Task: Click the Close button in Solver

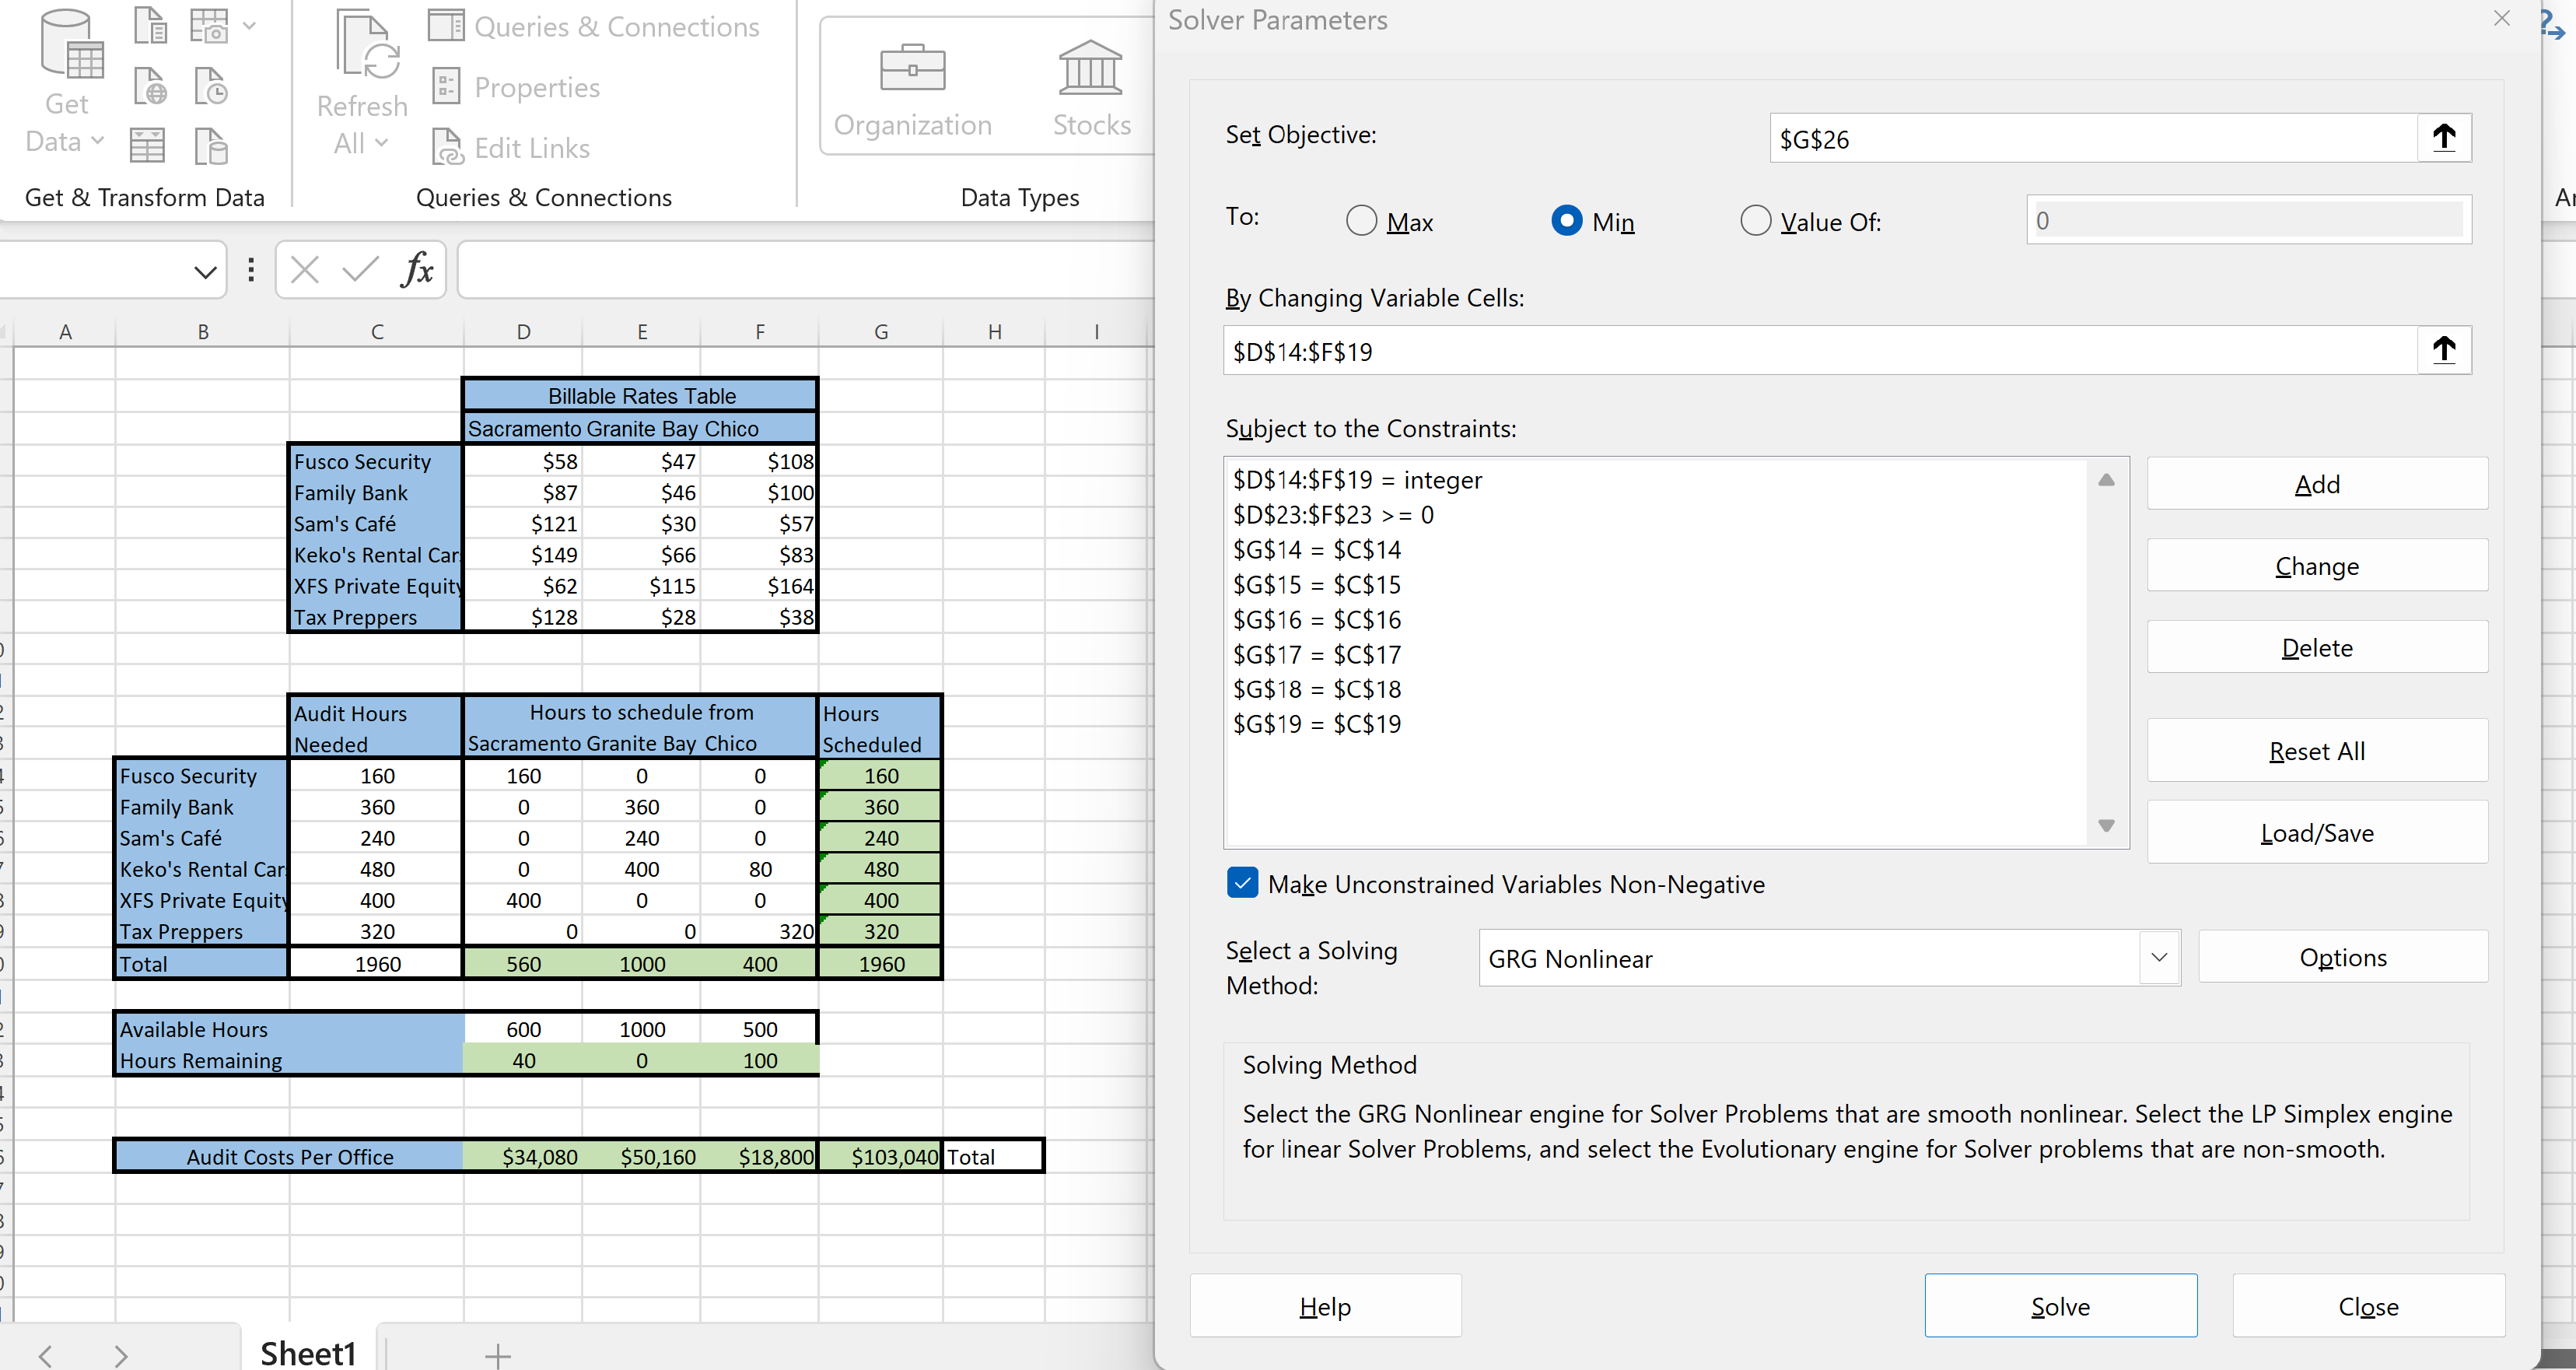Action: pos(2368,1306)
